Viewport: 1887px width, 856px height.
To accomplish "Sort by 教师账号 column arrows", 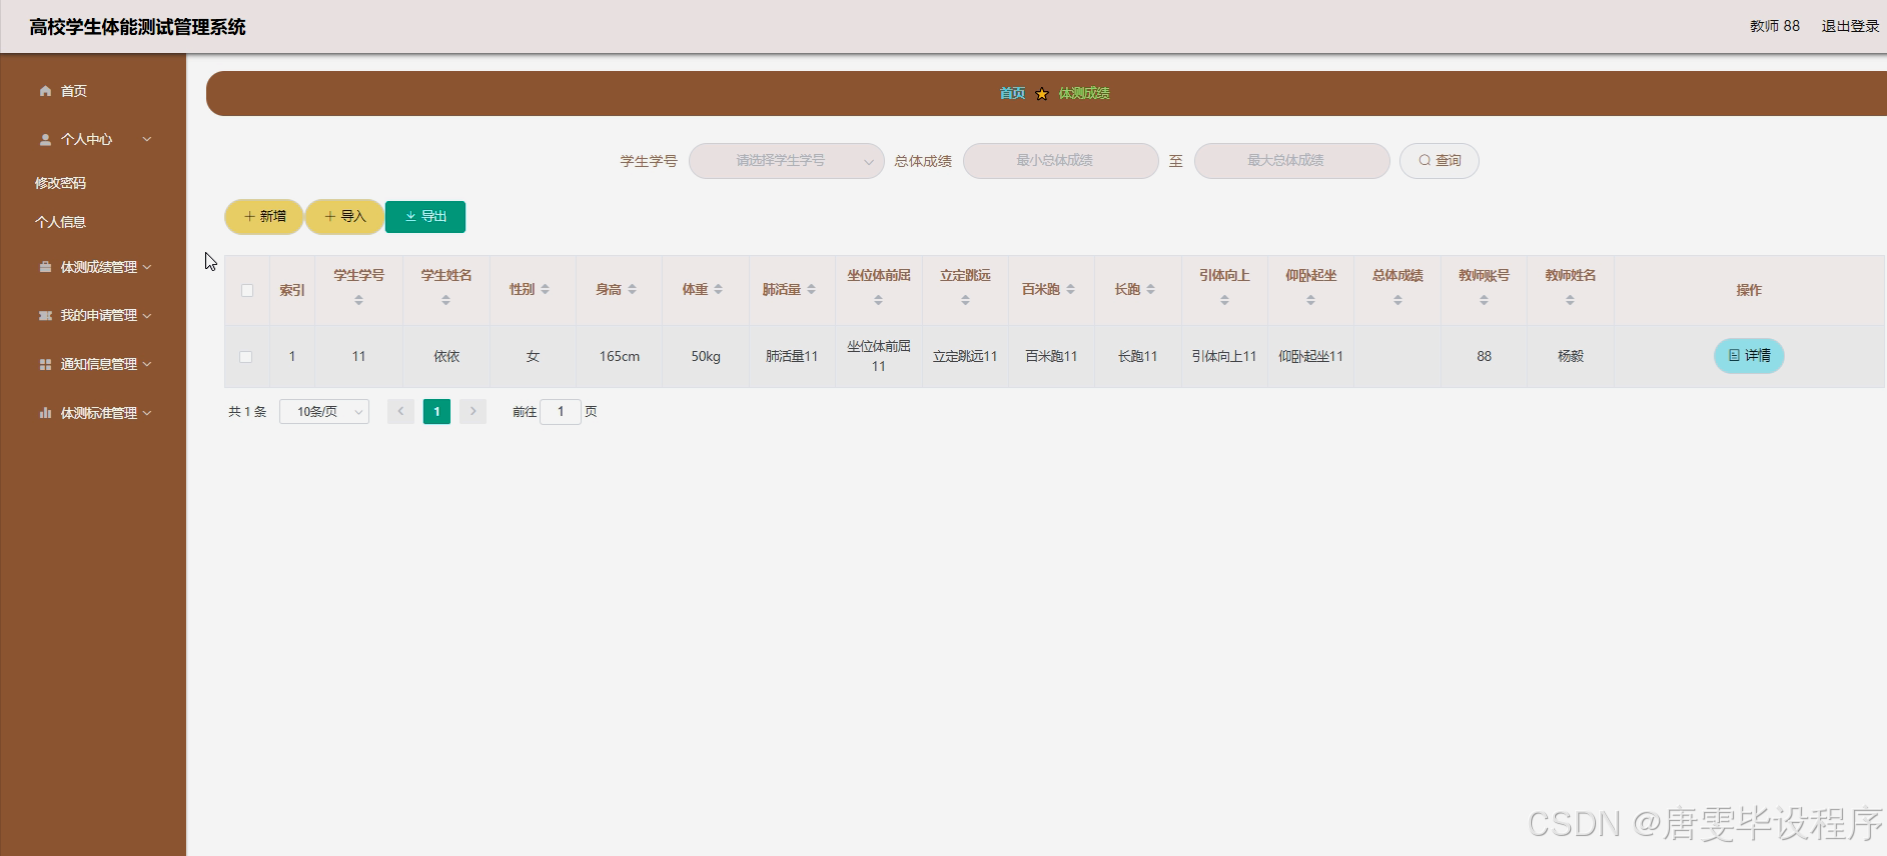I will coord(1484,300).
